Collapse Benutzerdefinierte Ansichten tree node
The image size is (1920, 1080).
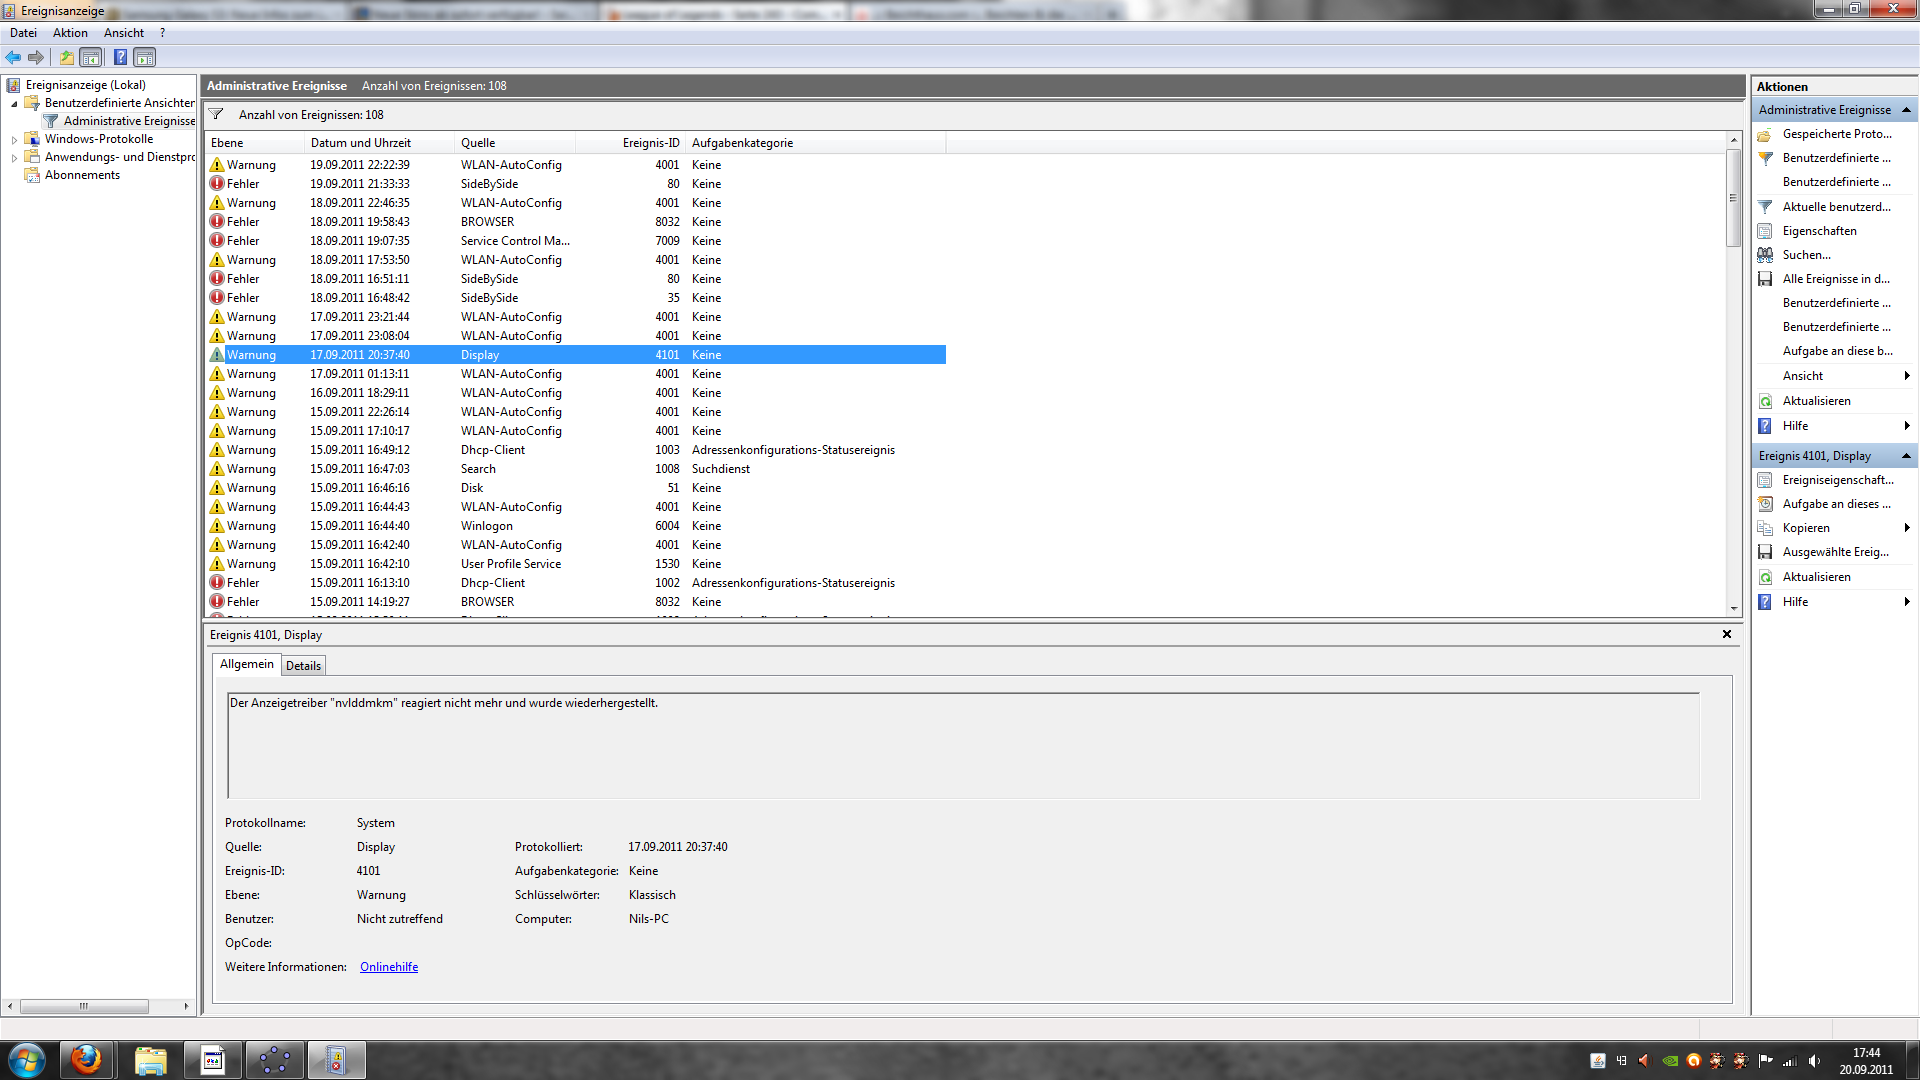coord(14,104)
